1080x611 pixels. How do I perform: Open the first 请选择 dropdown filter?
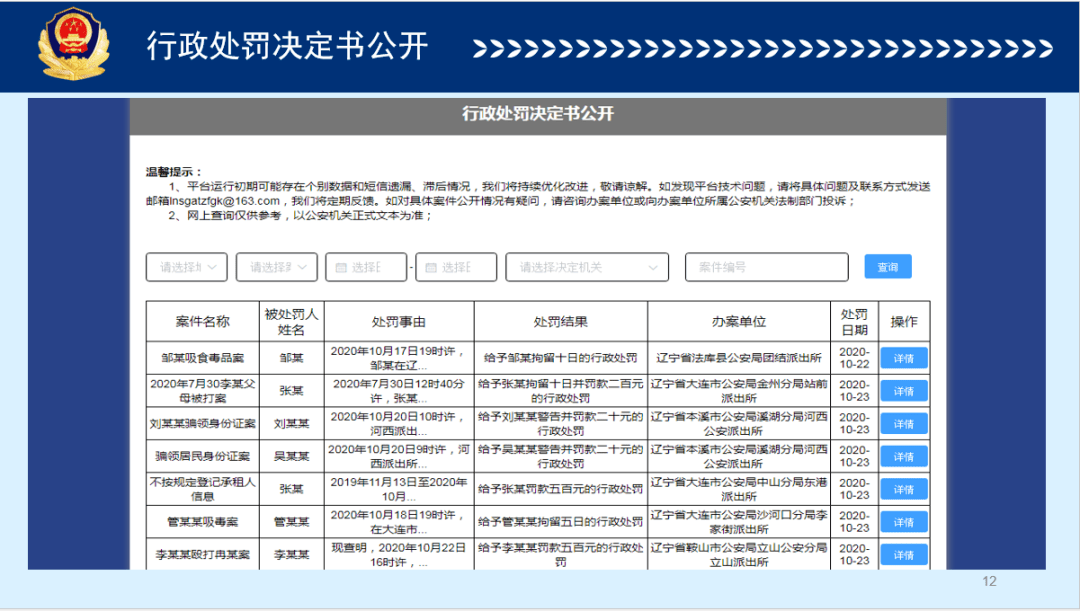click(187, 267)
